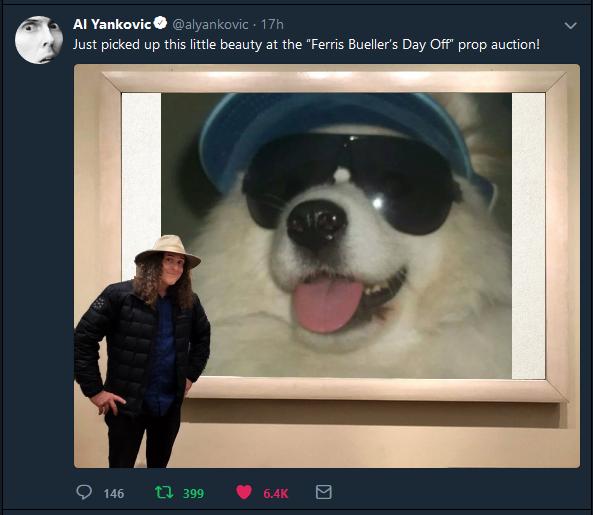
Task: Send tweet via Direct Message envelope icon
Action: [x=324, y=492]
